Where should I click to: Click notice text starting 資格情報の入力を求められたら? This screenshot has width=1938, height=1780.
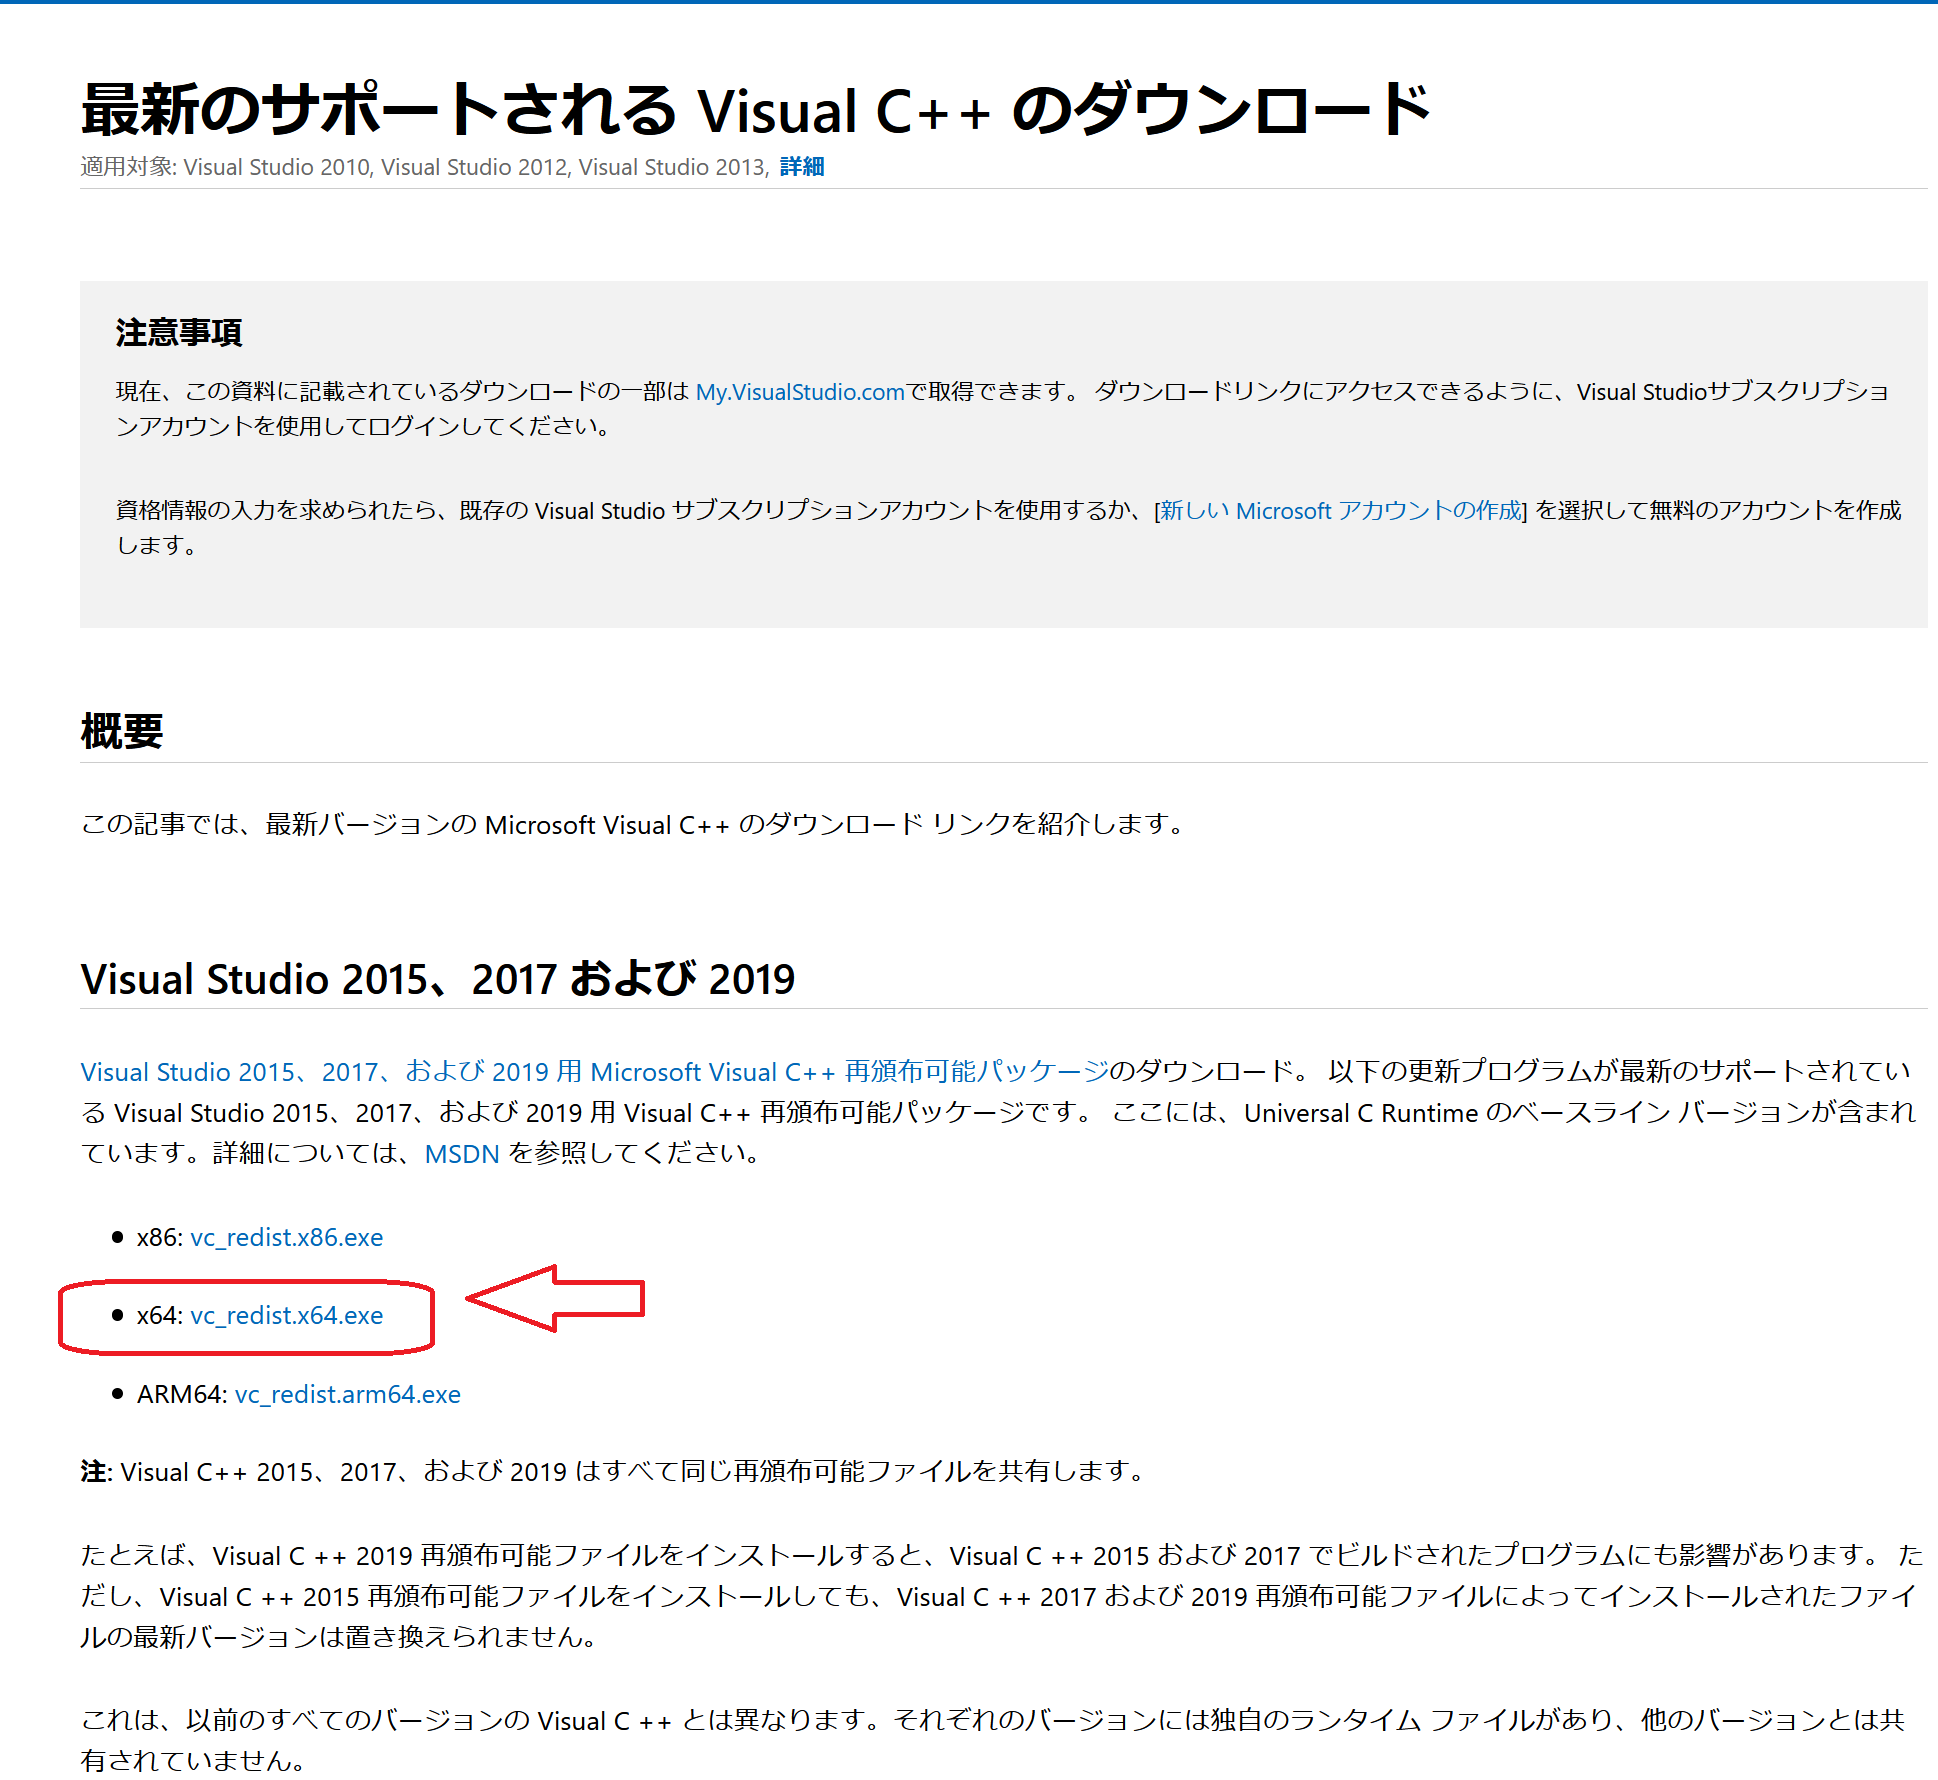(x=1009, y=527)
